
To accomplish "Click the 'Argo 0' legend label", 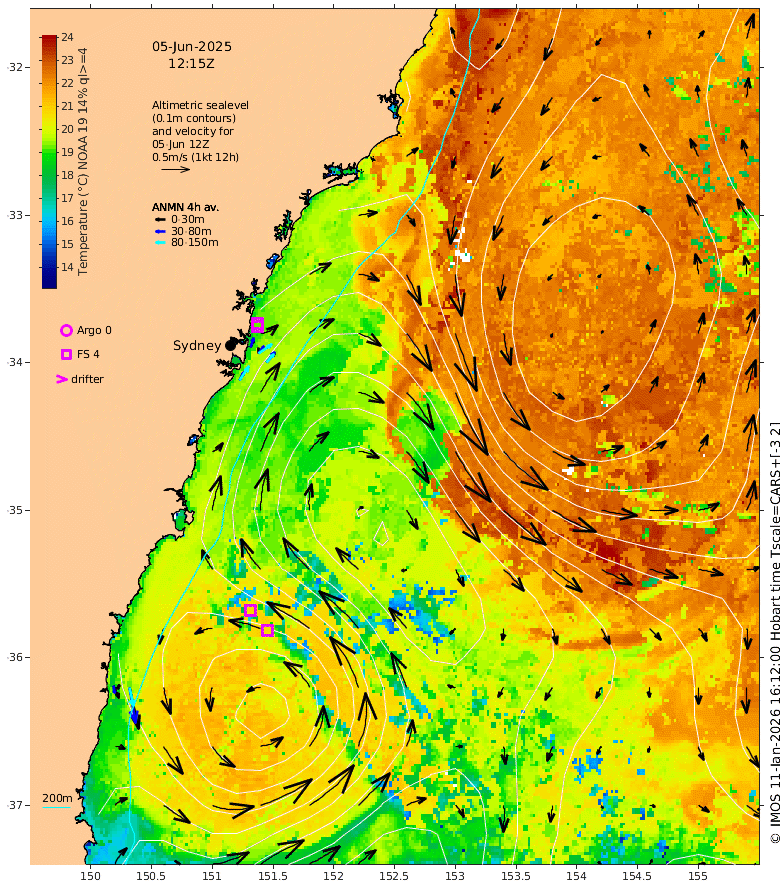I will pyautogui.click(x=94, y=330).
